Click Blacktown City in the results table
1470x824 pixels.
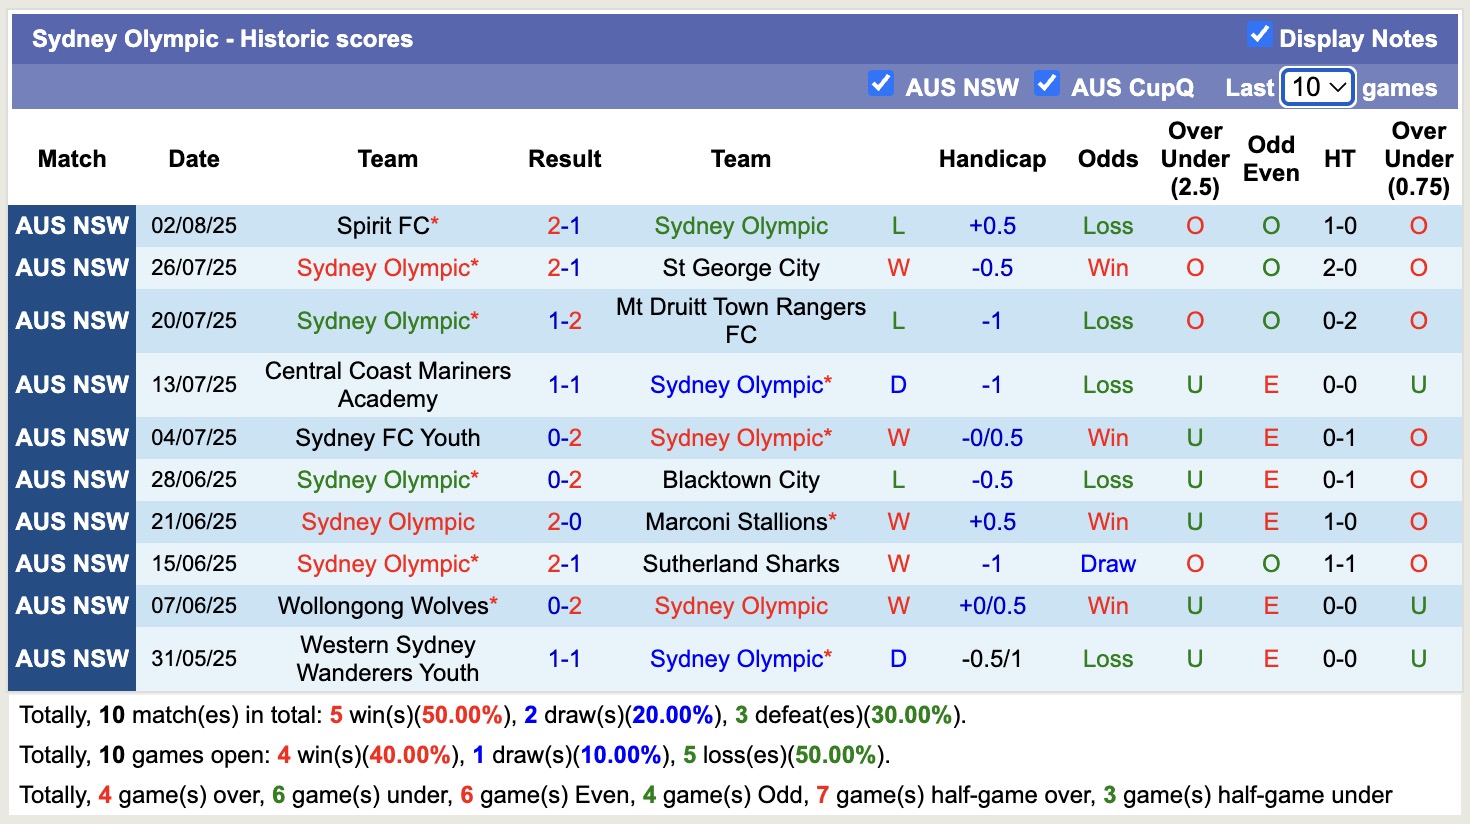740,480
